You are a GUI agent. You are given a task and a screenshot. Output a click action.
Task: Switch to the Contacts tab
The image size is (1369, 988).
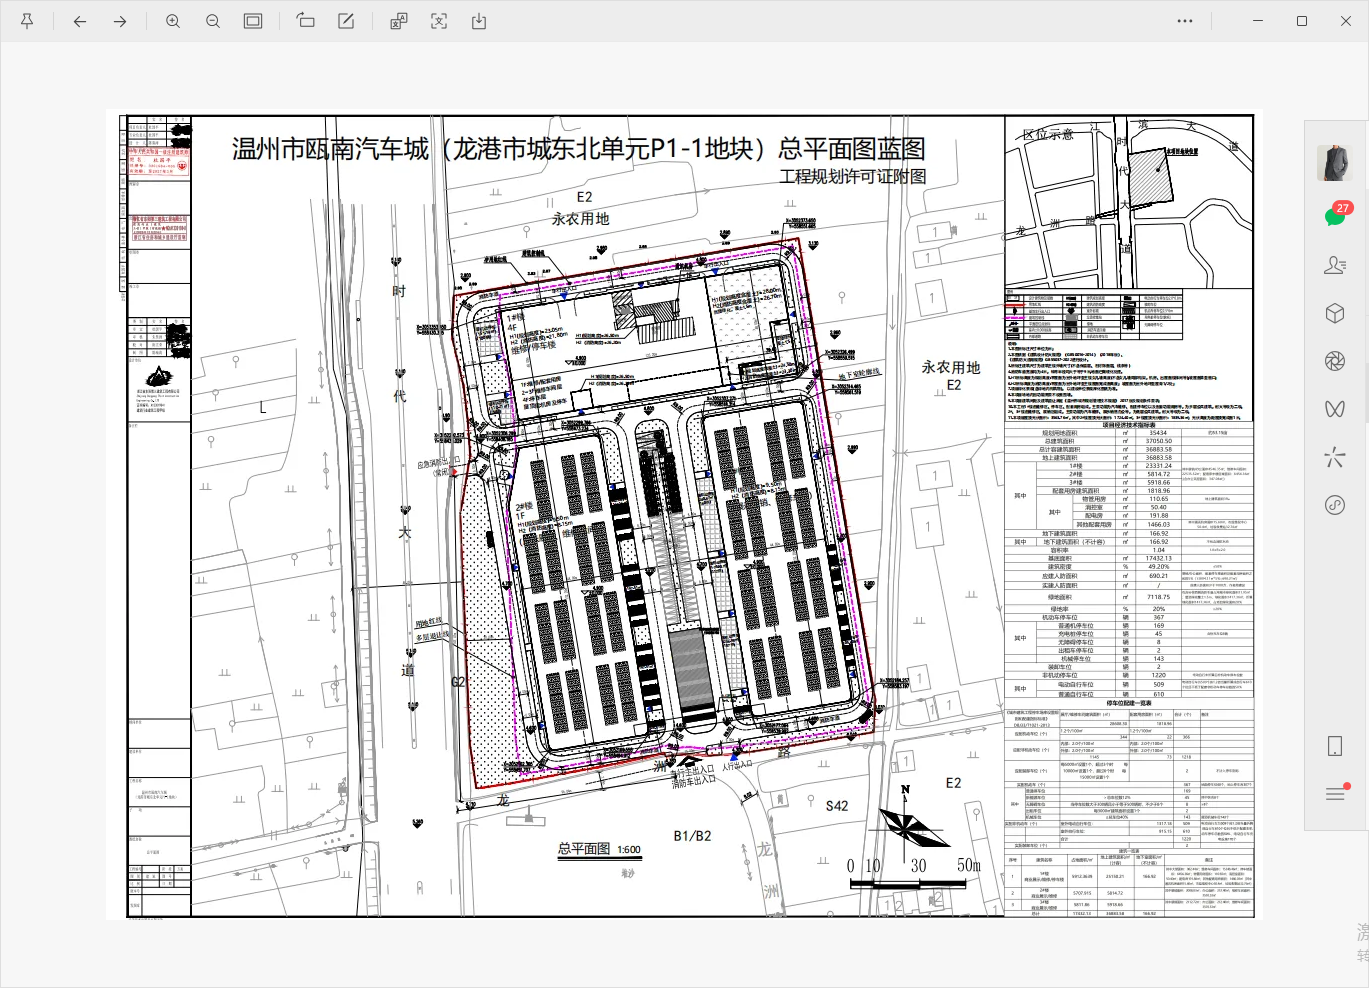coord(1335,265)
